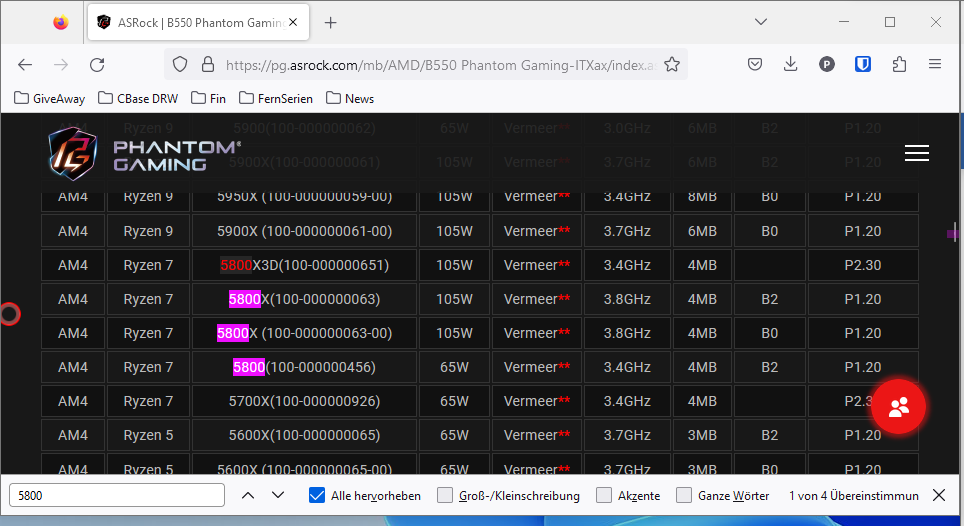Open Firefox application menu
Image resolution: width=964 pixels, height=526 pixels.
click(x=935, y=64)
